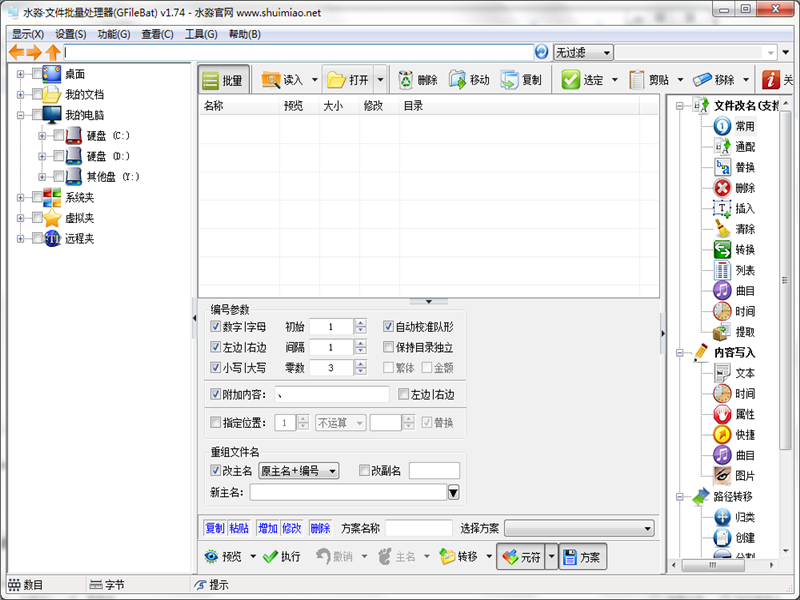Open 工具(G) menu
The image size is (800, 600).
pyautogui.click(x=201, y=34)
